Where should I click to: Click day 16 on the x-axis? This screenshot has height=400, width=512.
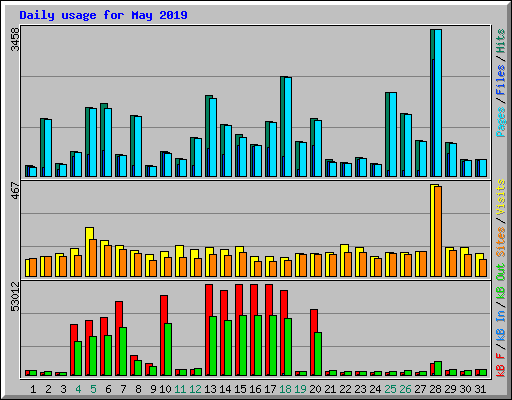coord(255,389)
